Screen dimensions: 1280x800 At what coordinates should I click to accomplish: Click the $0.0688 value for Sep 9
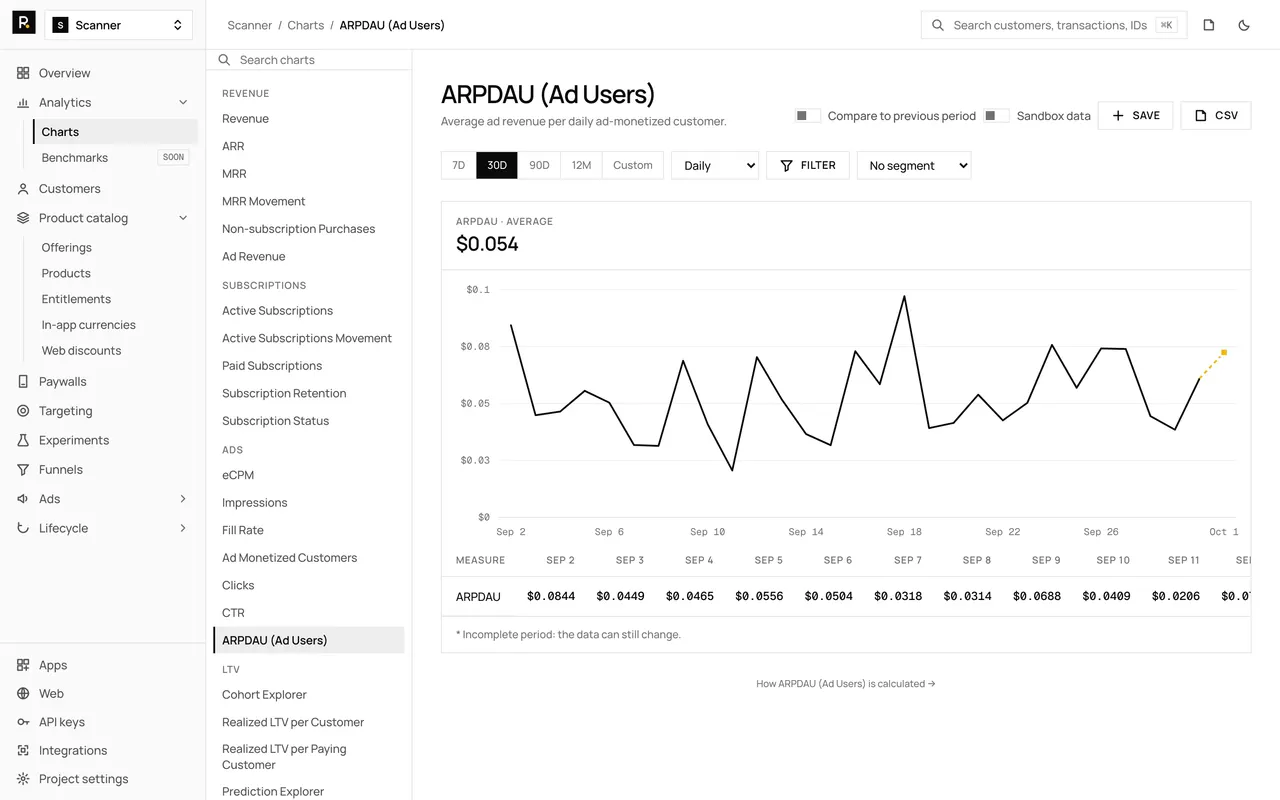pos(1037,596)
